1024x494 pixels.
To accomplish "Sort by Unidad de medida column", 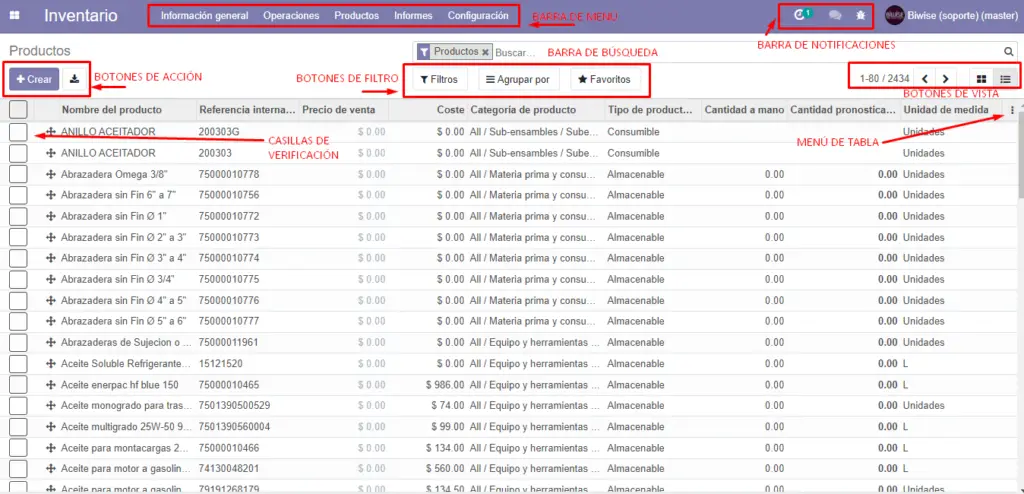I will (946, 110).
